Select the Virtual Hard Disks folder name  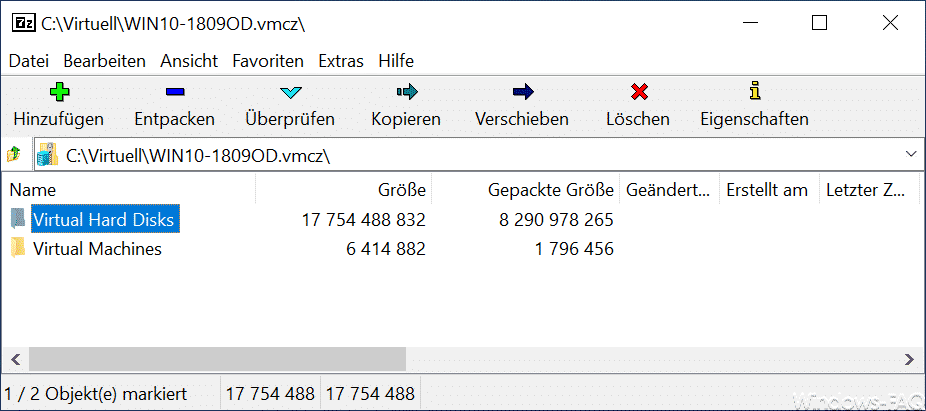click(x=104, y=220)
